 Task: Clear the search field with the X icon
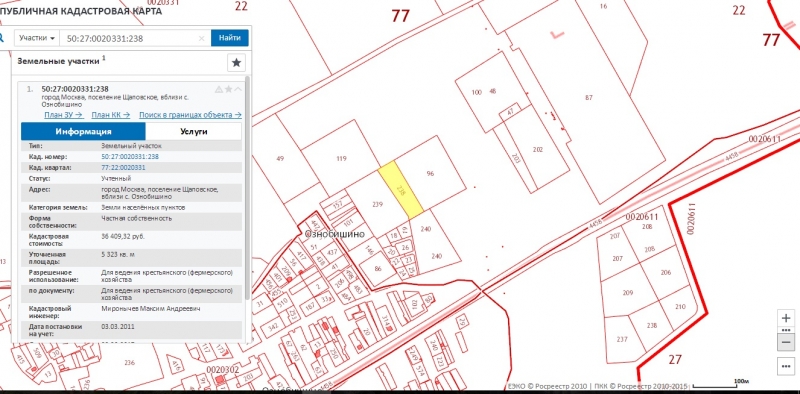coord(202,38)
